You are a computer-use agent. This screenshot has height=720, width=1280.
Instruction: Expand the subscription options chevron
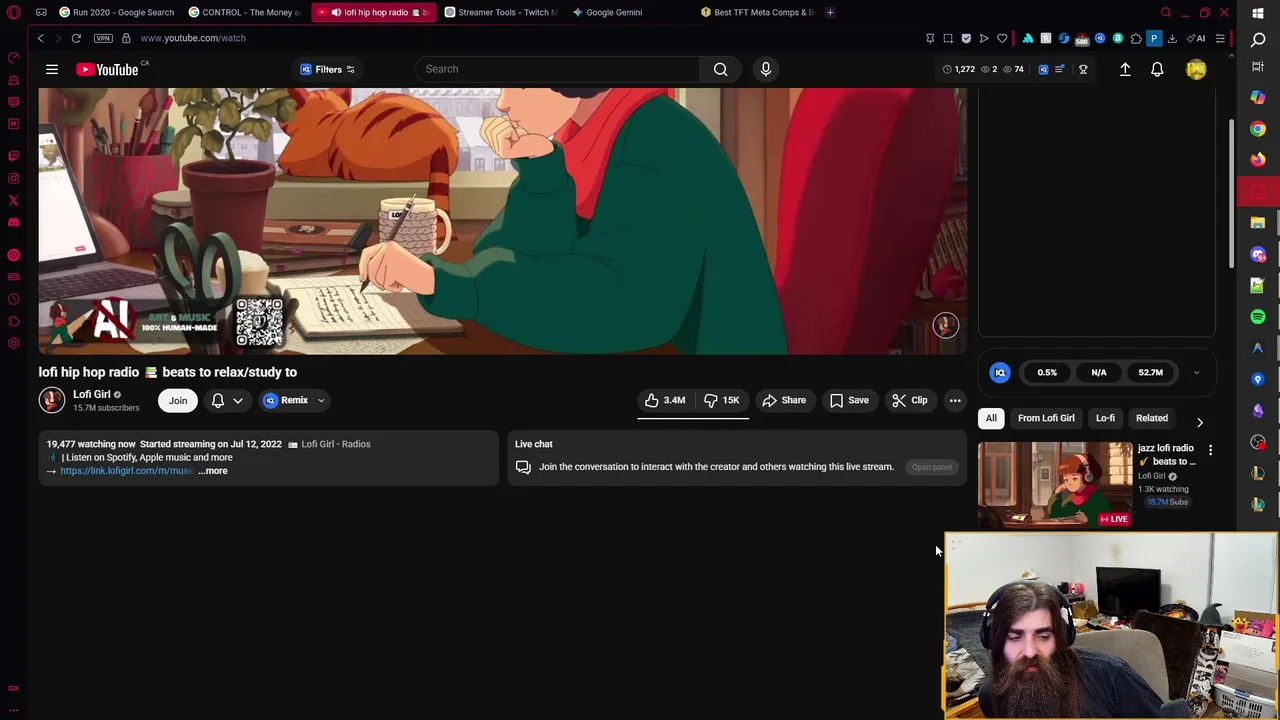pyautogui.click(x=238, y=400)
